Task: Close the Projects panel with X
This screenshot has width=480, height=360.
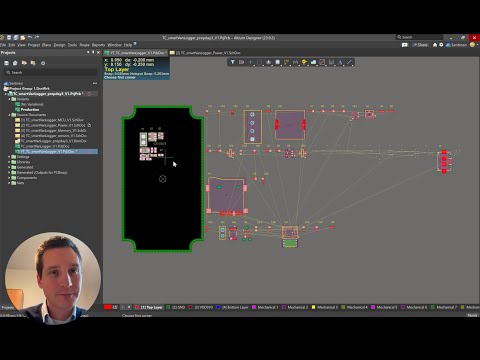Action: [98, 52]
